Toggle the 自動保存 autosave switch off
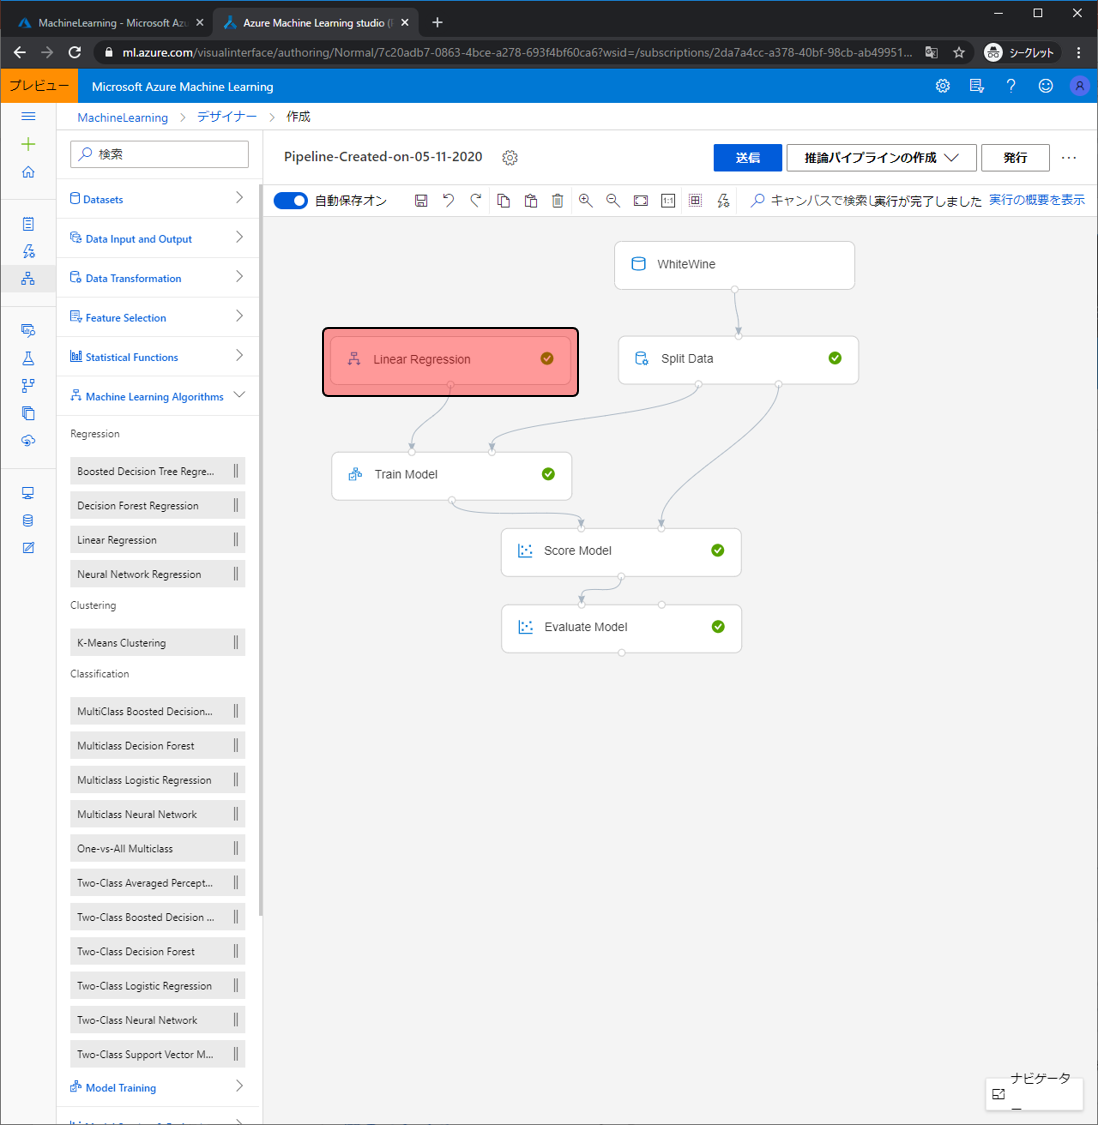This screenshot has height=1125, width=1098. [x=291, y=201]
